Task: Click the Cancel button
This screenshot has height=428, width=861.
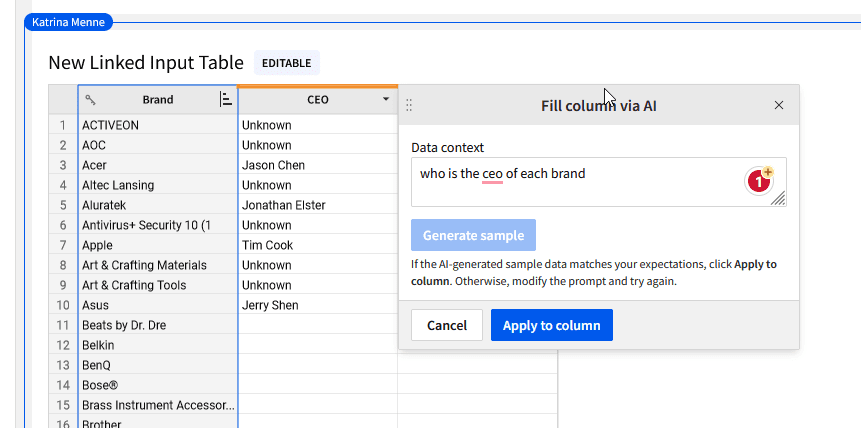Action: tap(447, 325)
